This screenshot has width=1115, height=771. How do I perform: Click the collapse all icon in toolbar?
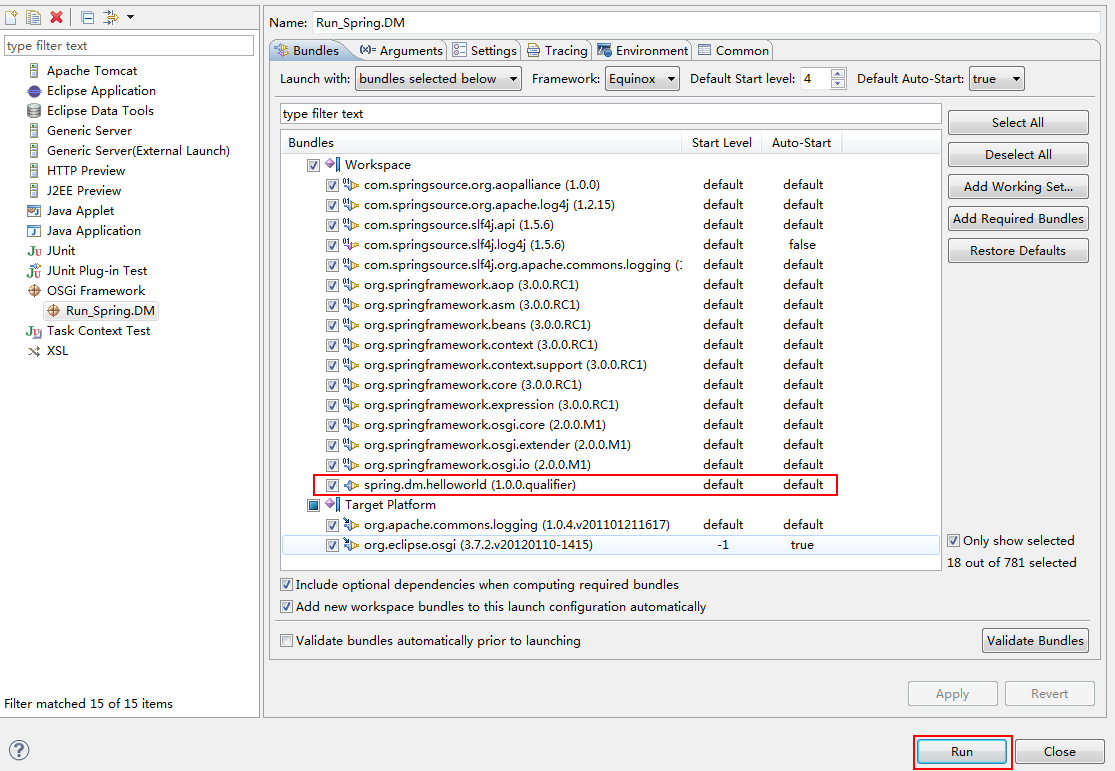tap(87, 17)
